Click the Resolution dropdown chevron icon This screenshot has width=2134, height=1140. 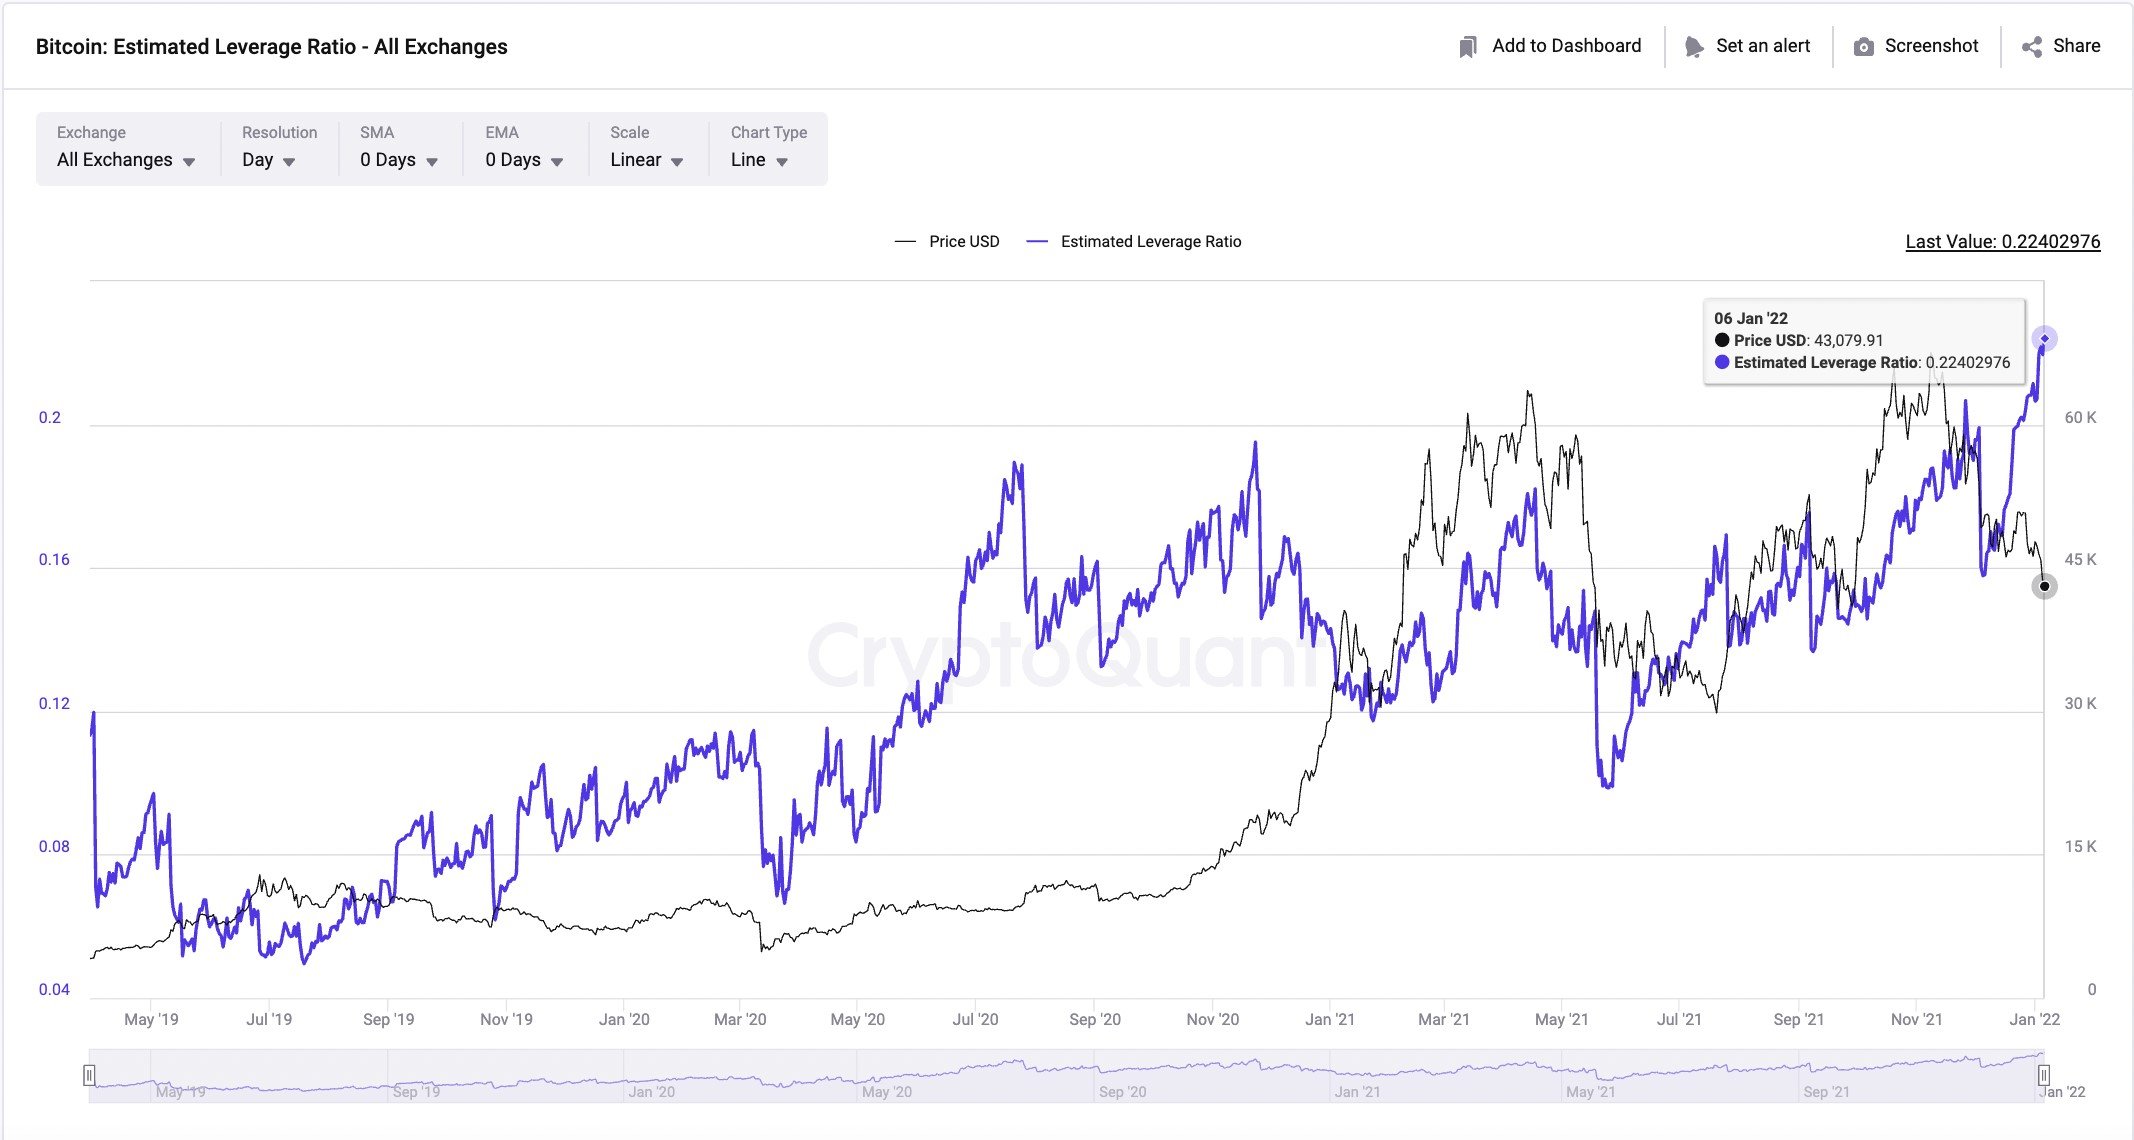(x=289, y=160)
